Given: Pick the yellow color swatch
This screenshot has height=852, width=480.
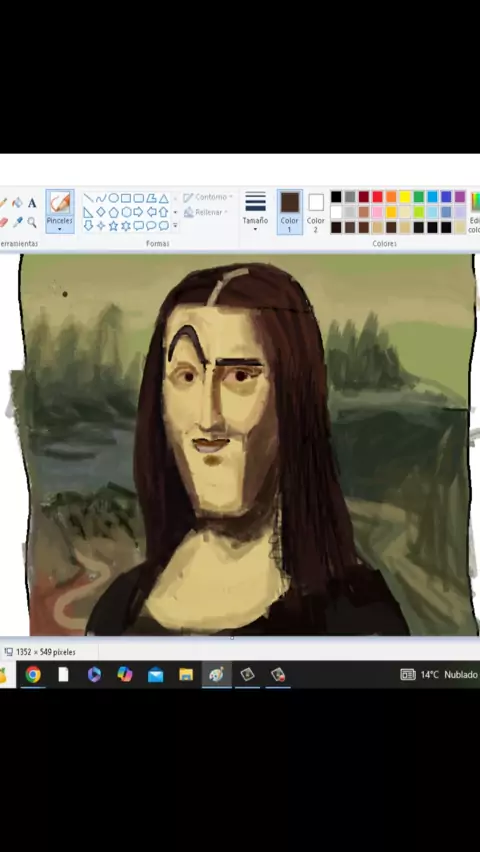Looking at the screenshot, I should pyautogui.click(x=405, y=197).
